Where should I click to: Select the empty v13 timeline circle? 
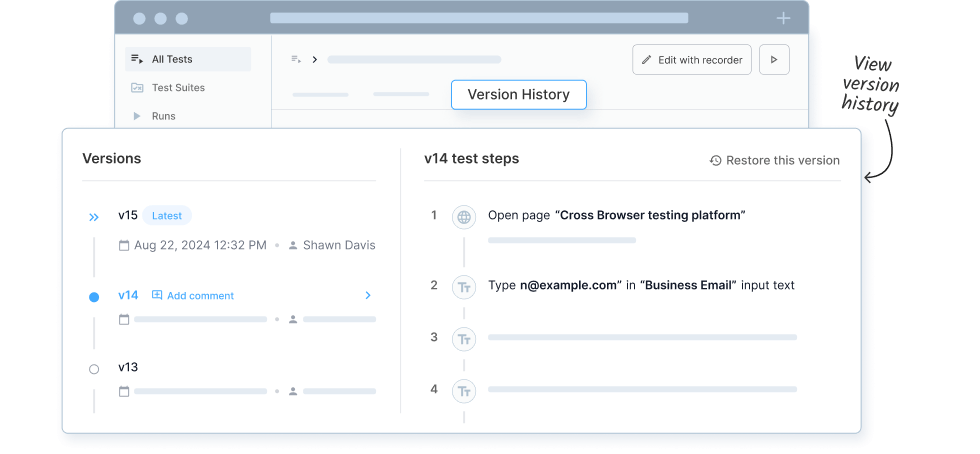pos(94,369)
